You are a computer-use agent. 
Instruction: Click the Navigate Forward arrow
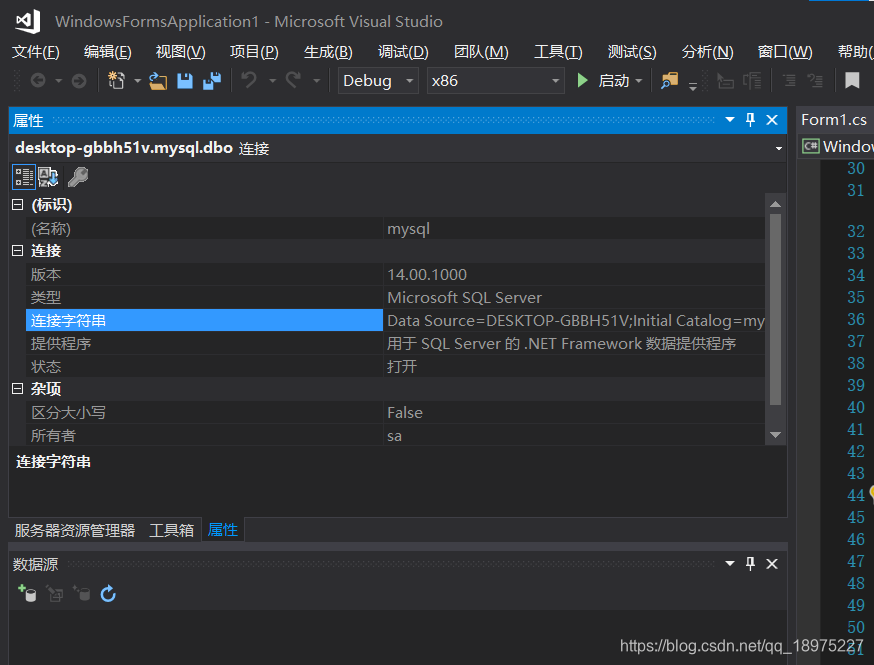tap(79, 81)
